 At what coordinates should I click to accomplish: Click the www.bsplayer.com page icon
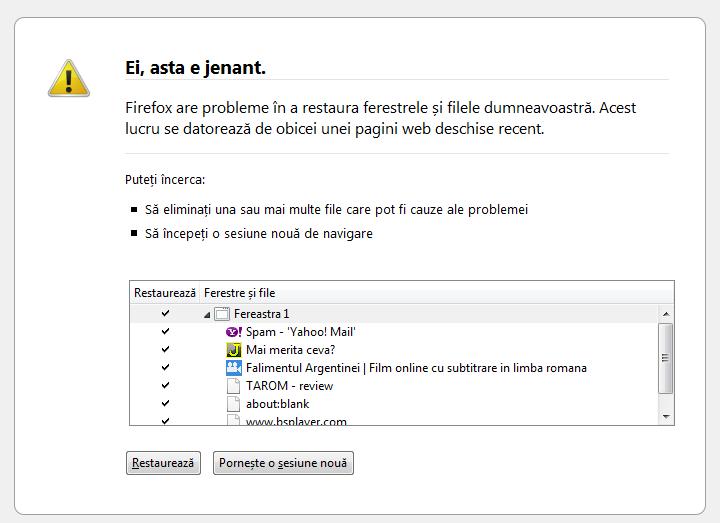point(234,420)
